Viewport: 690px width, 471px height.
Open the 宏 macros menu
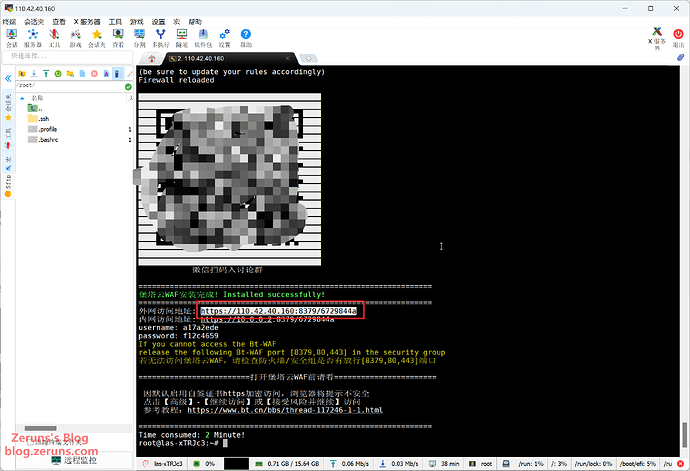tap(176, 22)
